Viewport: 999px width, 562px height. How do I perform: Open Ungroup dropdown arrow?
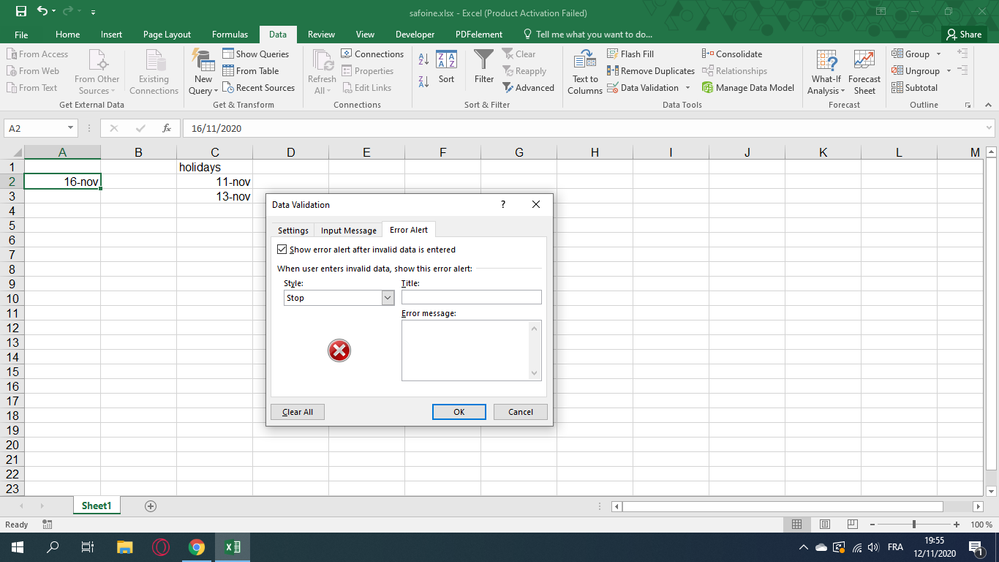[x=949, y=71]
